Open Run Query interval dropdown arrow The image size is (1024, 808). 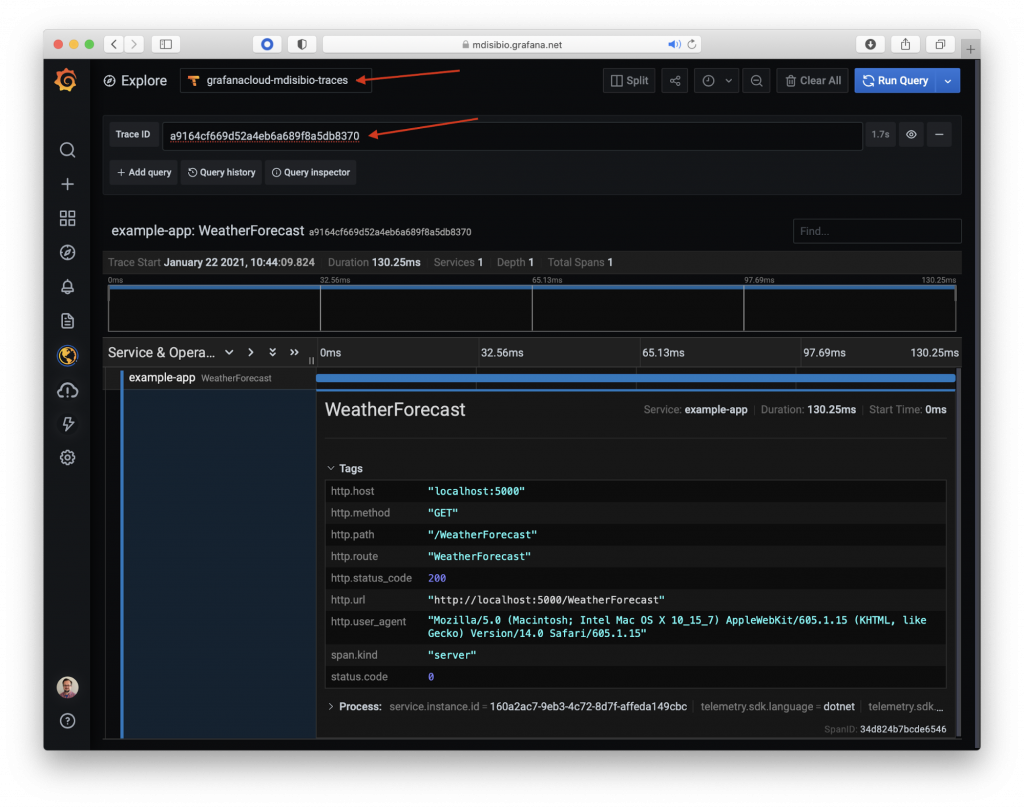(x=948, y=80)
